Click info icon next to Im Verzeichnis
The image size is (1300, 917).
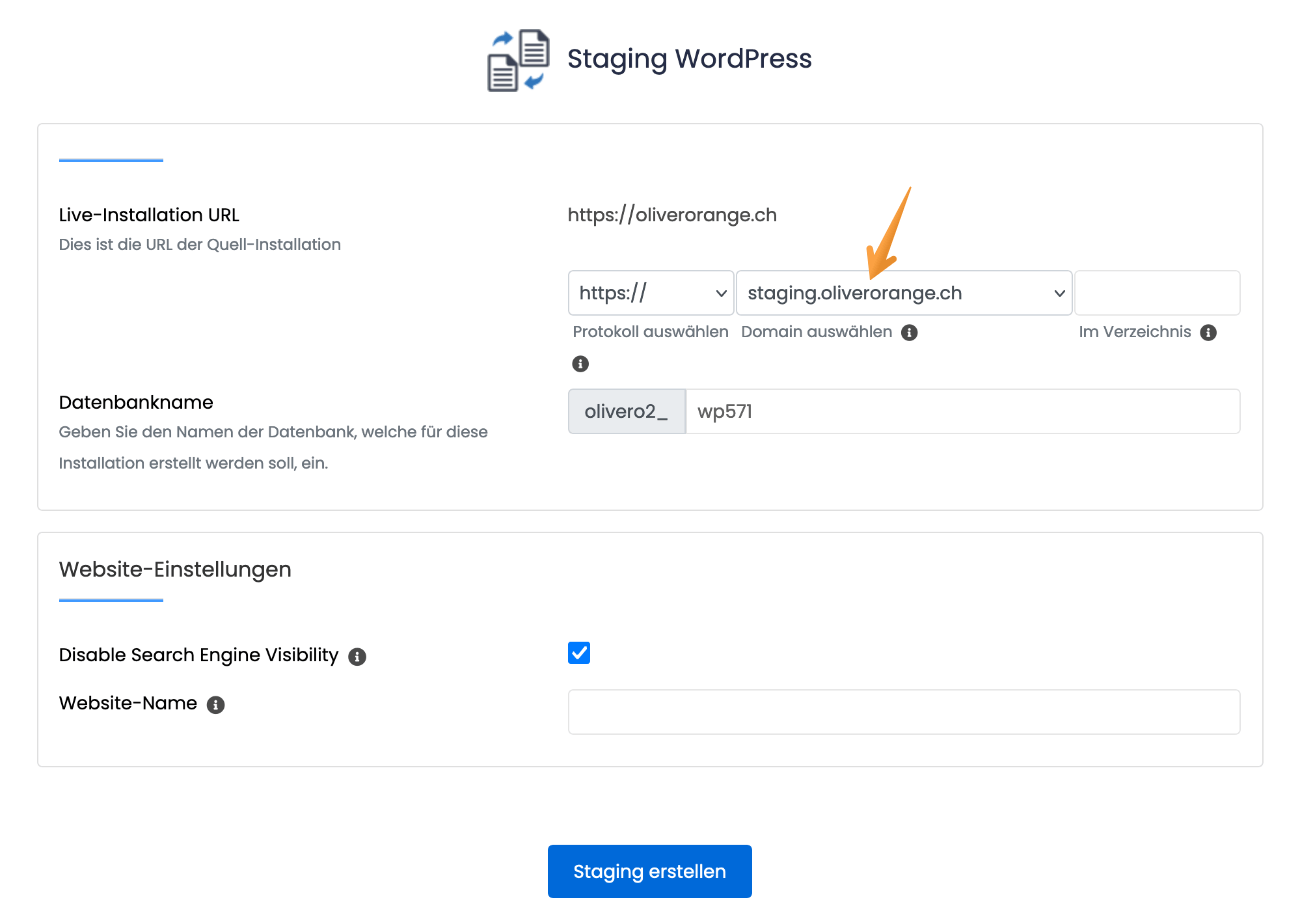coord(1208,332)
